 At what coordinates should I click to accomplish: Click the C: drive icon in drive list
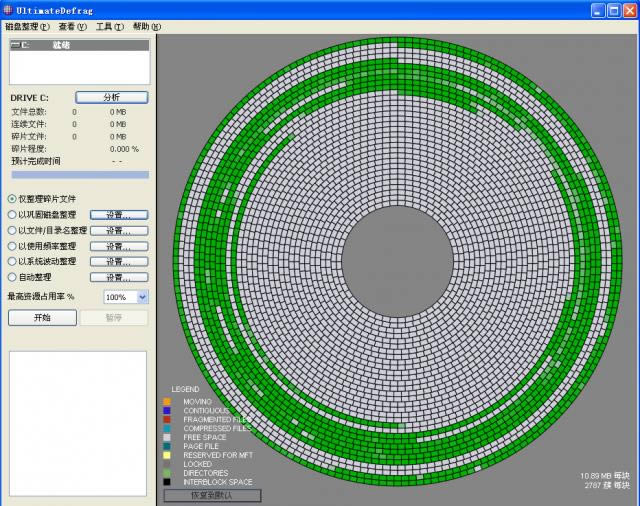[x=16, y=45]
